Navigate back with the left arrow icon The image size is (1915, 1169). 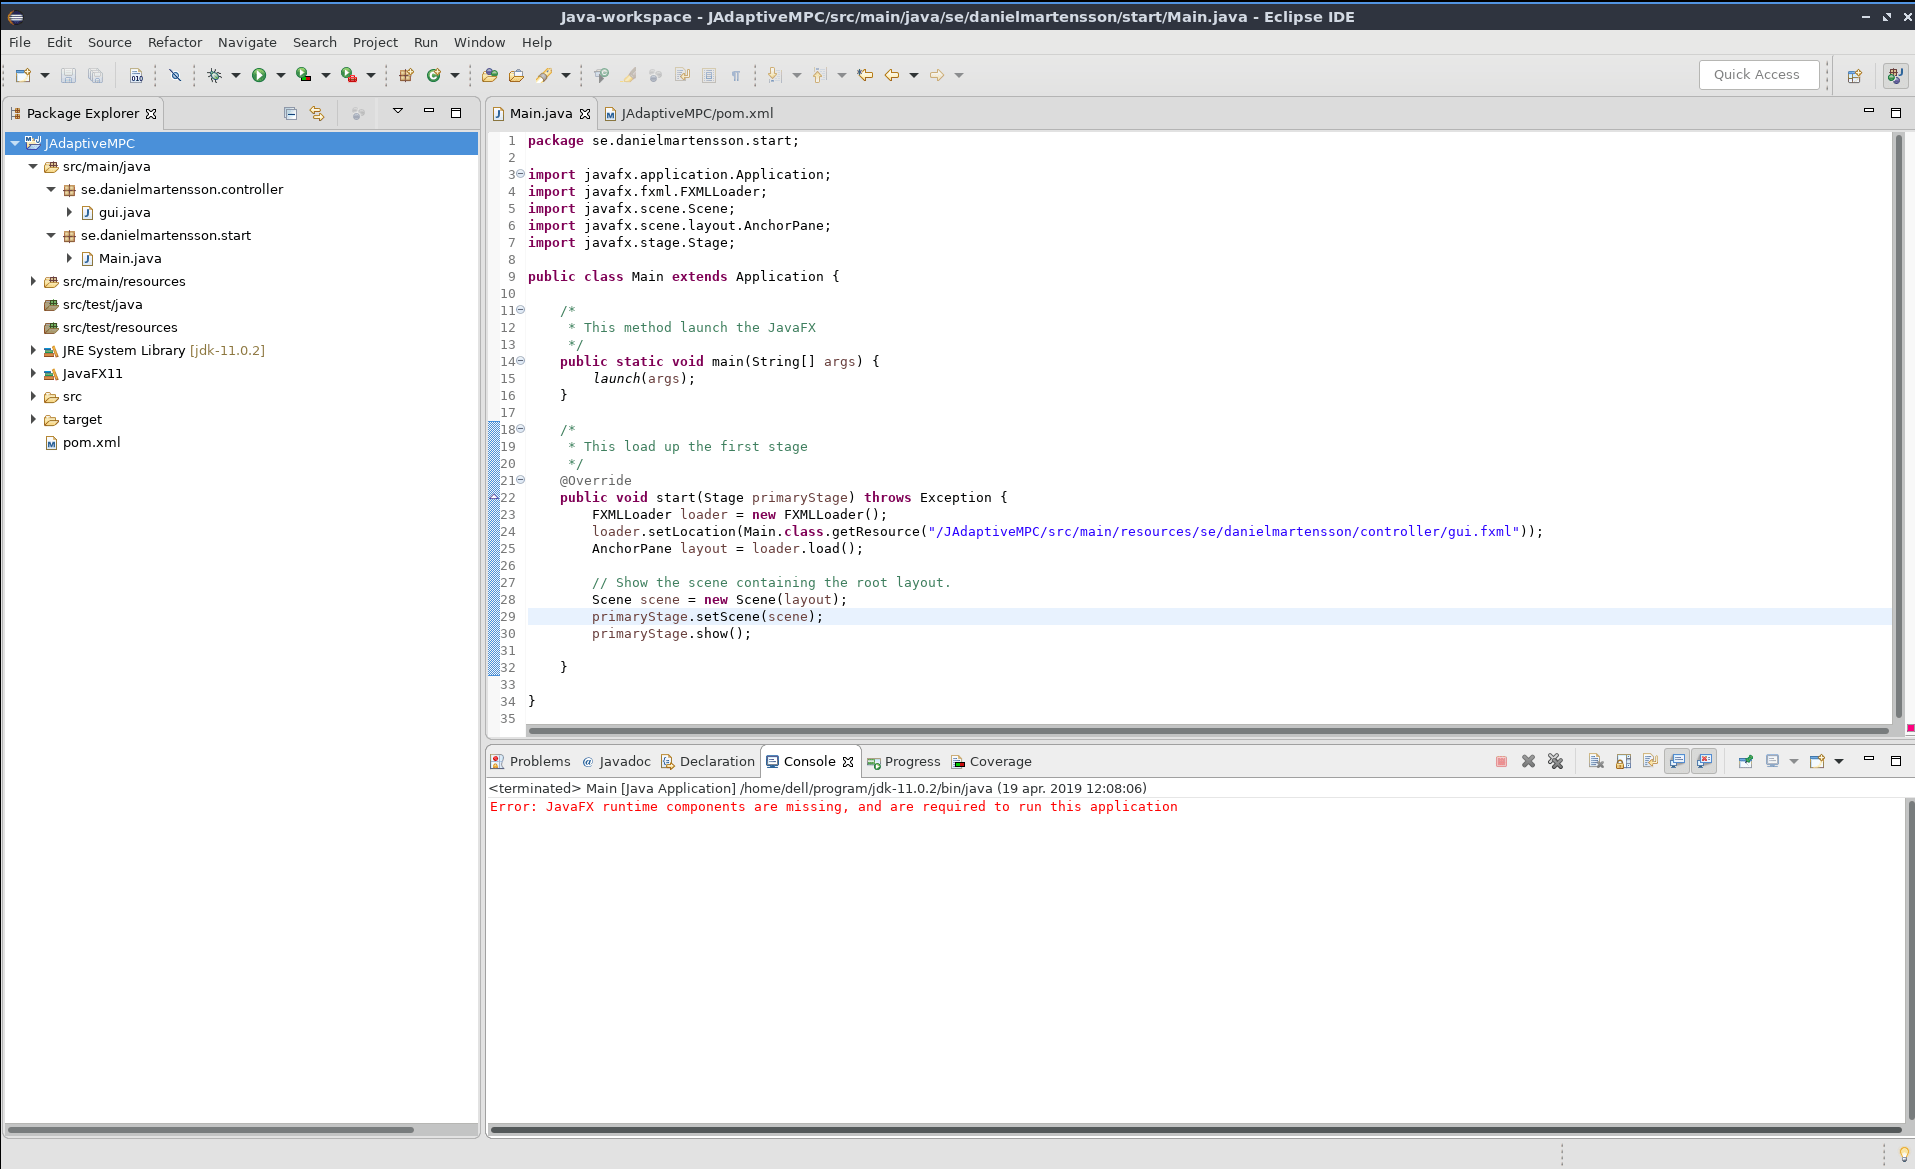tap(892, 75)
